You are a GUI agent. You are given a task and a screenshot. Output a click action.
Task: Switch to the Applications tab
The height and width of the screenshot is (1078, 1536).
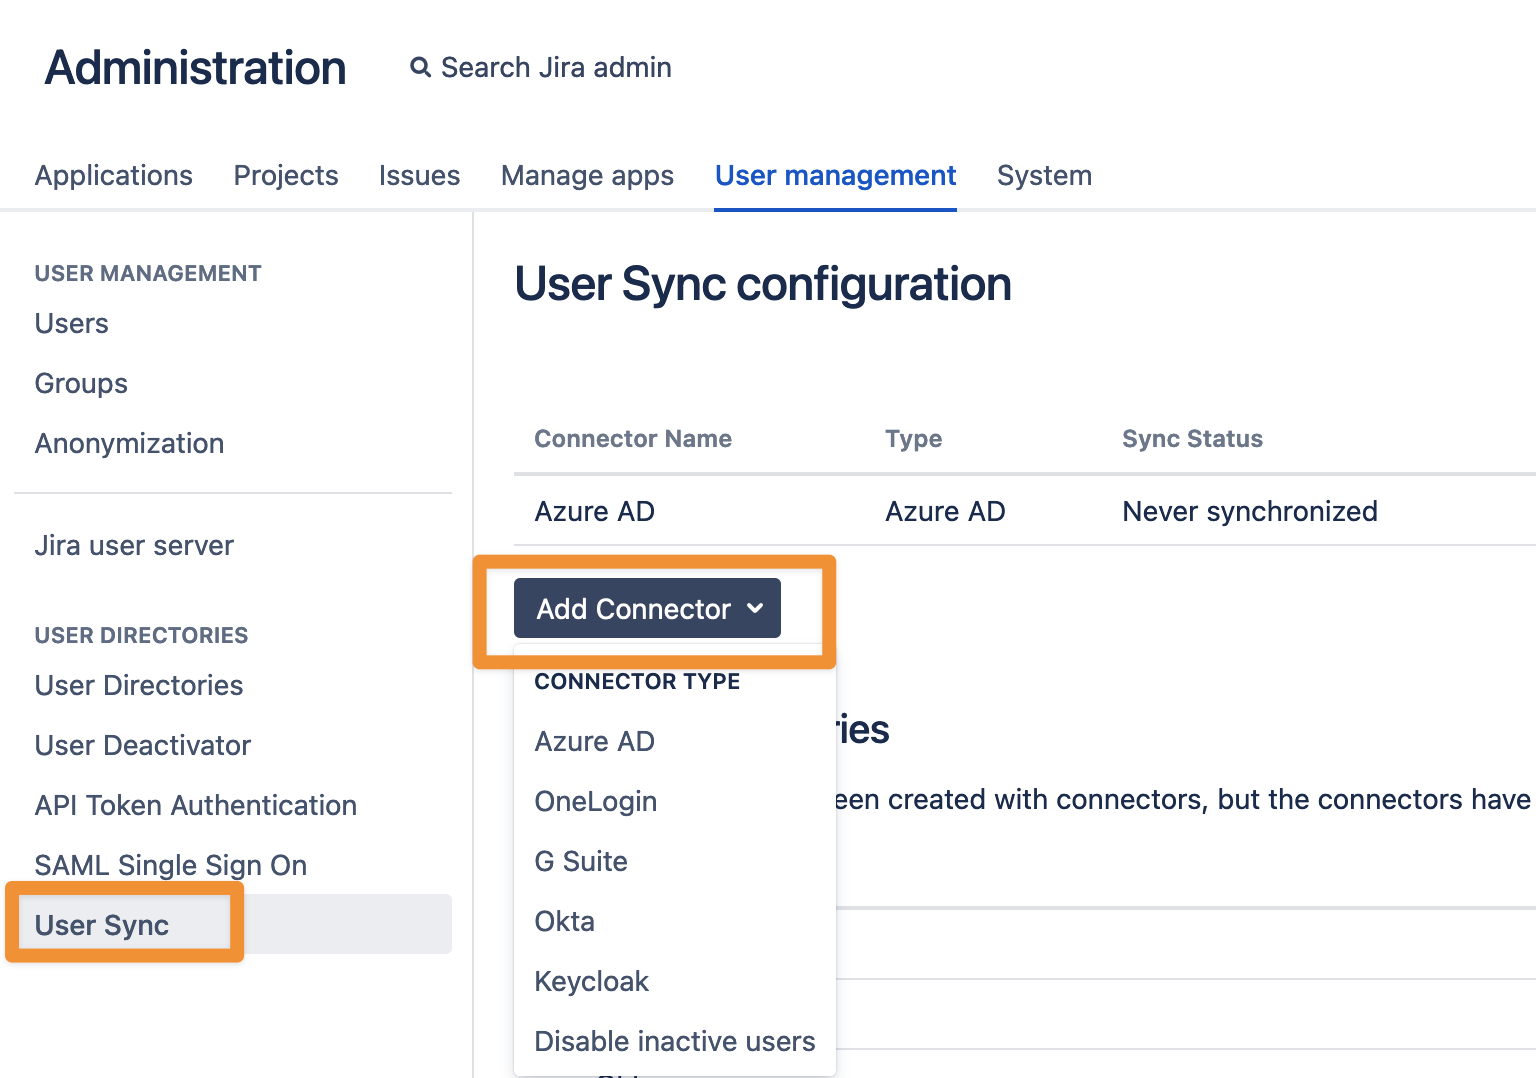(113, 175)
